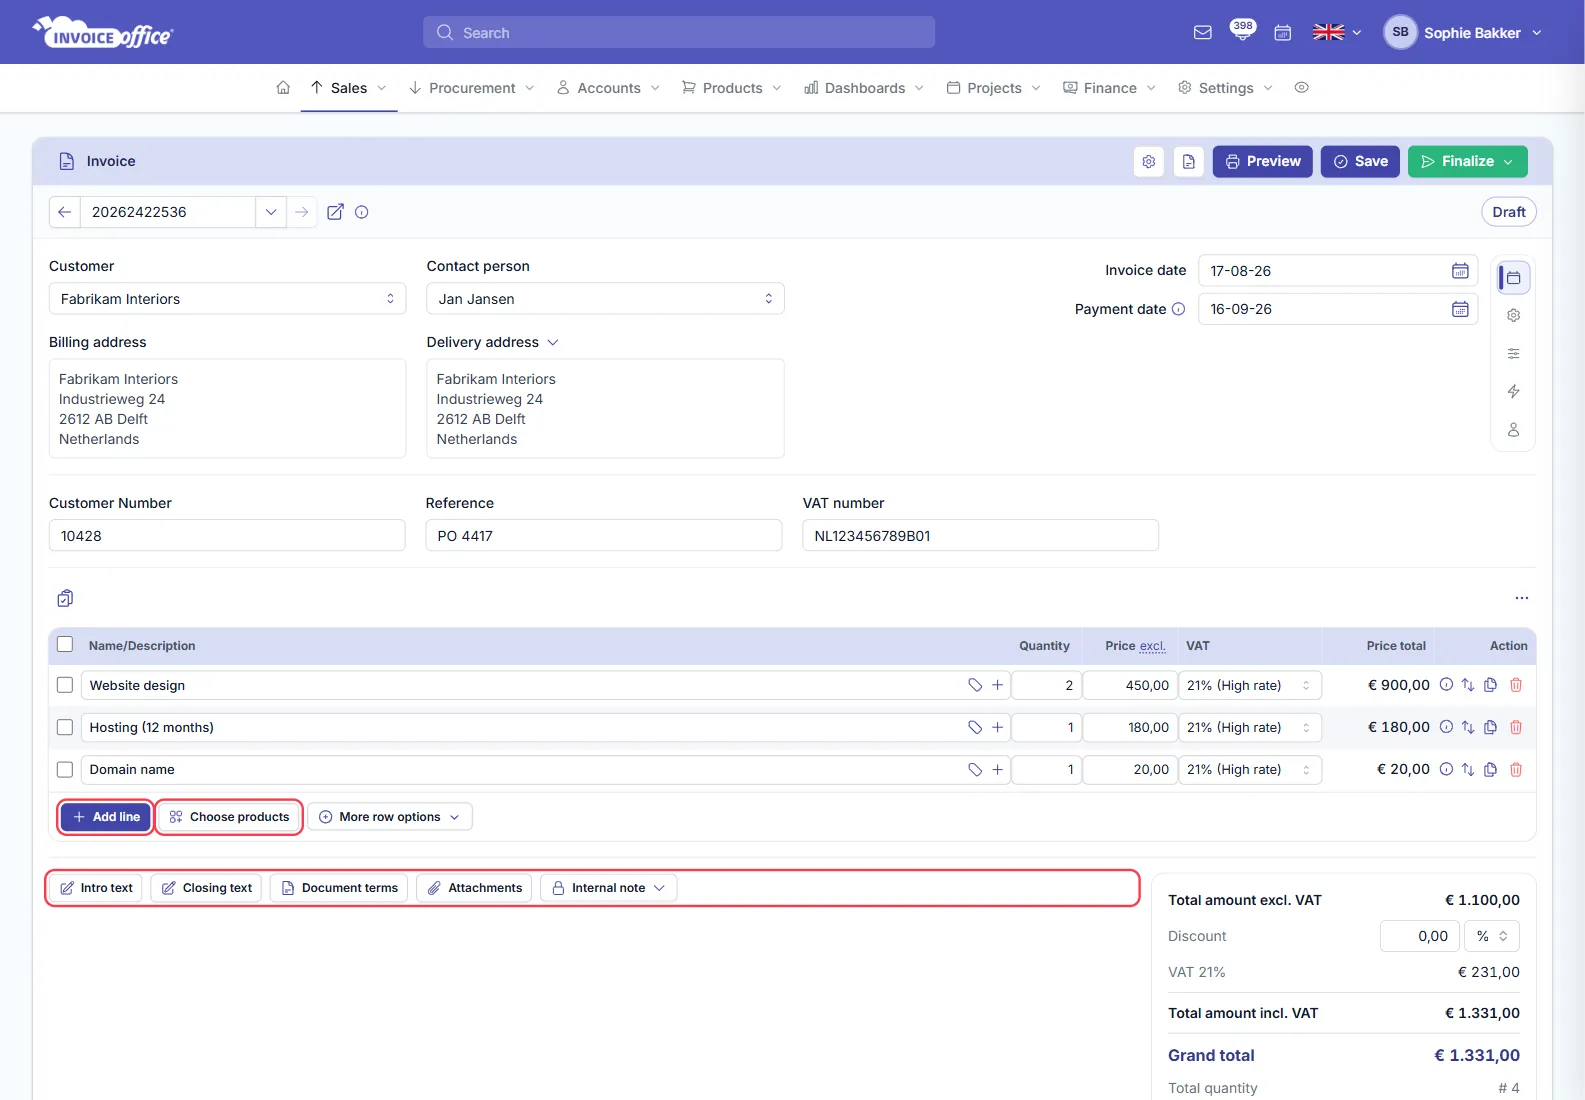Delete the Domain name line
1585x1100 pixels.
[x=1515, y=770]
